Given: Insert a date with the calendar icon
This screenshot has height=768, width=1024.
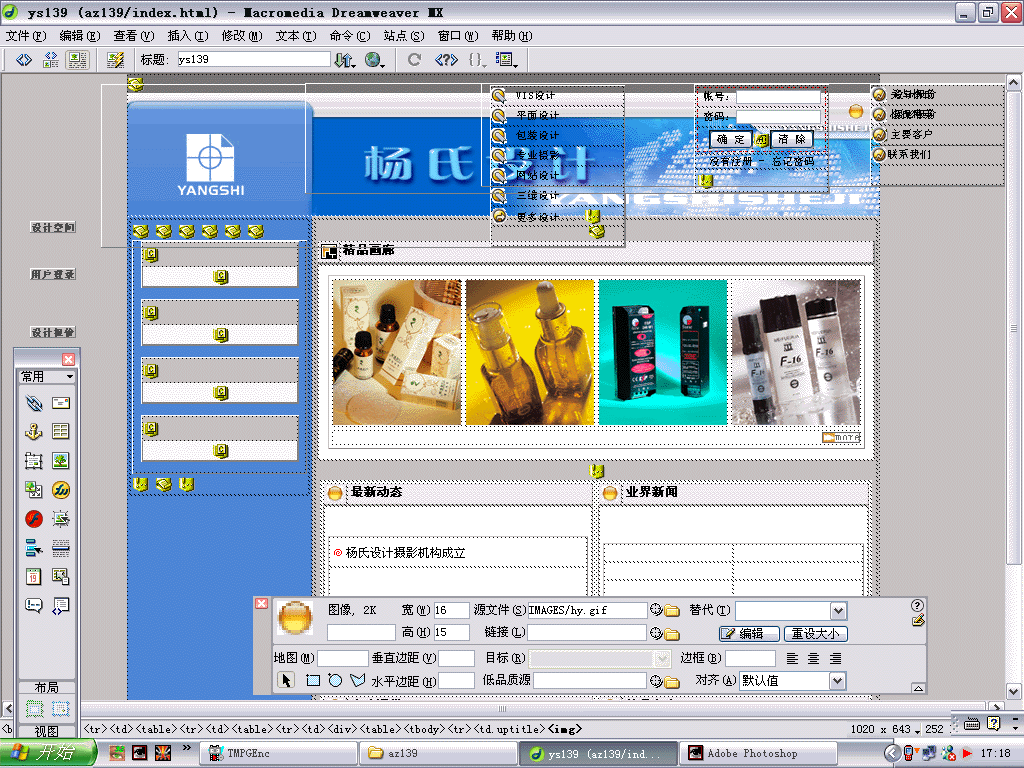Looking at the screenshot, I should [34, 577].
